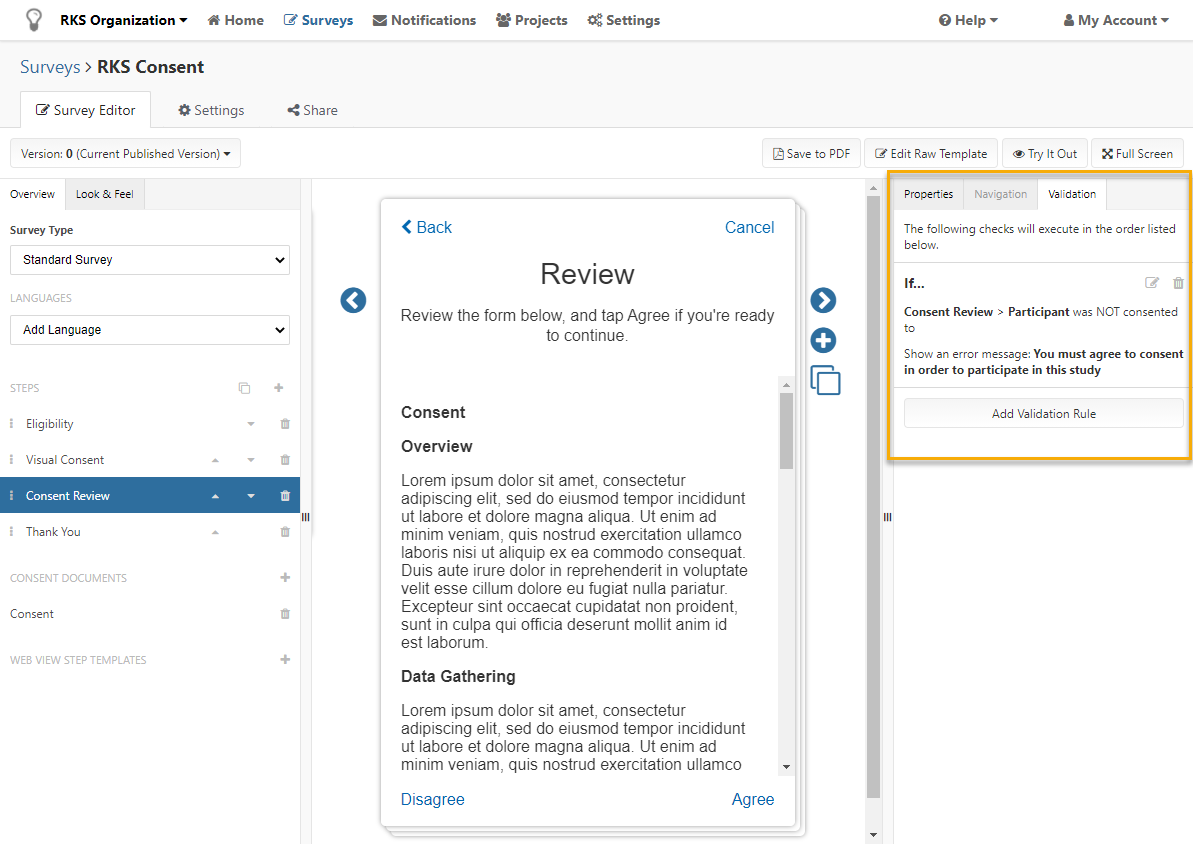This screenshot has width=1193, height=844.
Task: Click the blue next step arrow icon
Action: (823, 300)
